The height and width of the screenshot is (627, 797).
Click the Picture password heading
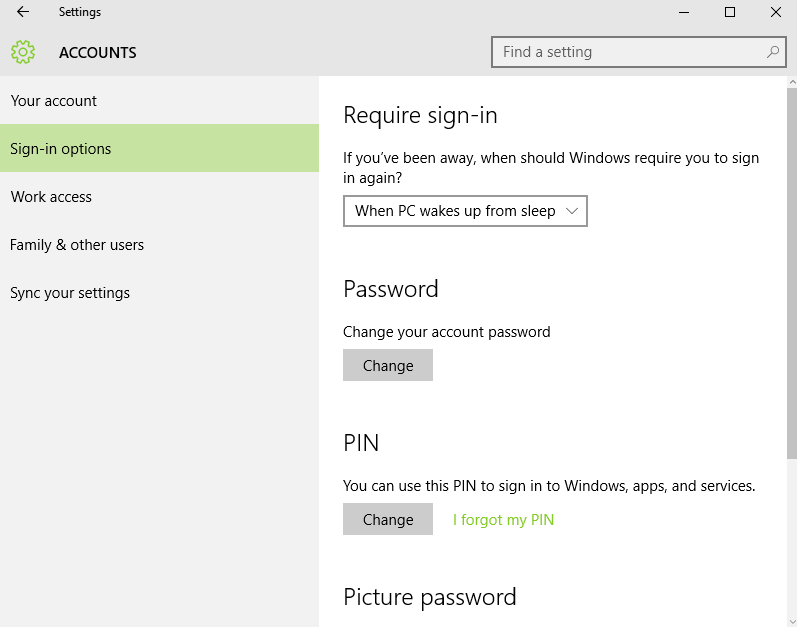coord(430,597)
